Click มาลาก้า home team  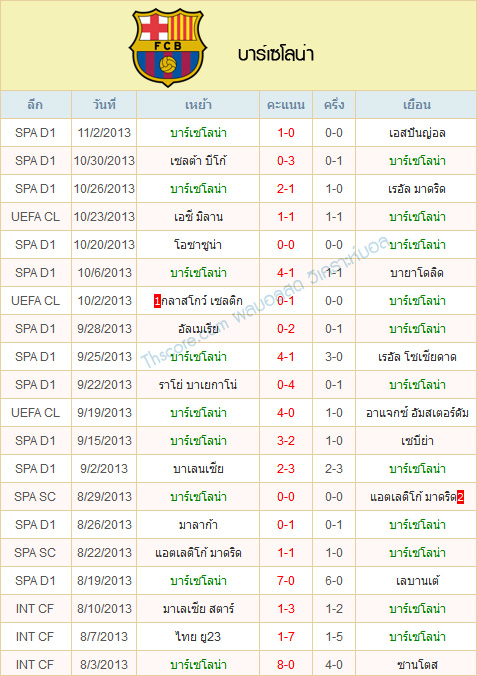[198, 525]
